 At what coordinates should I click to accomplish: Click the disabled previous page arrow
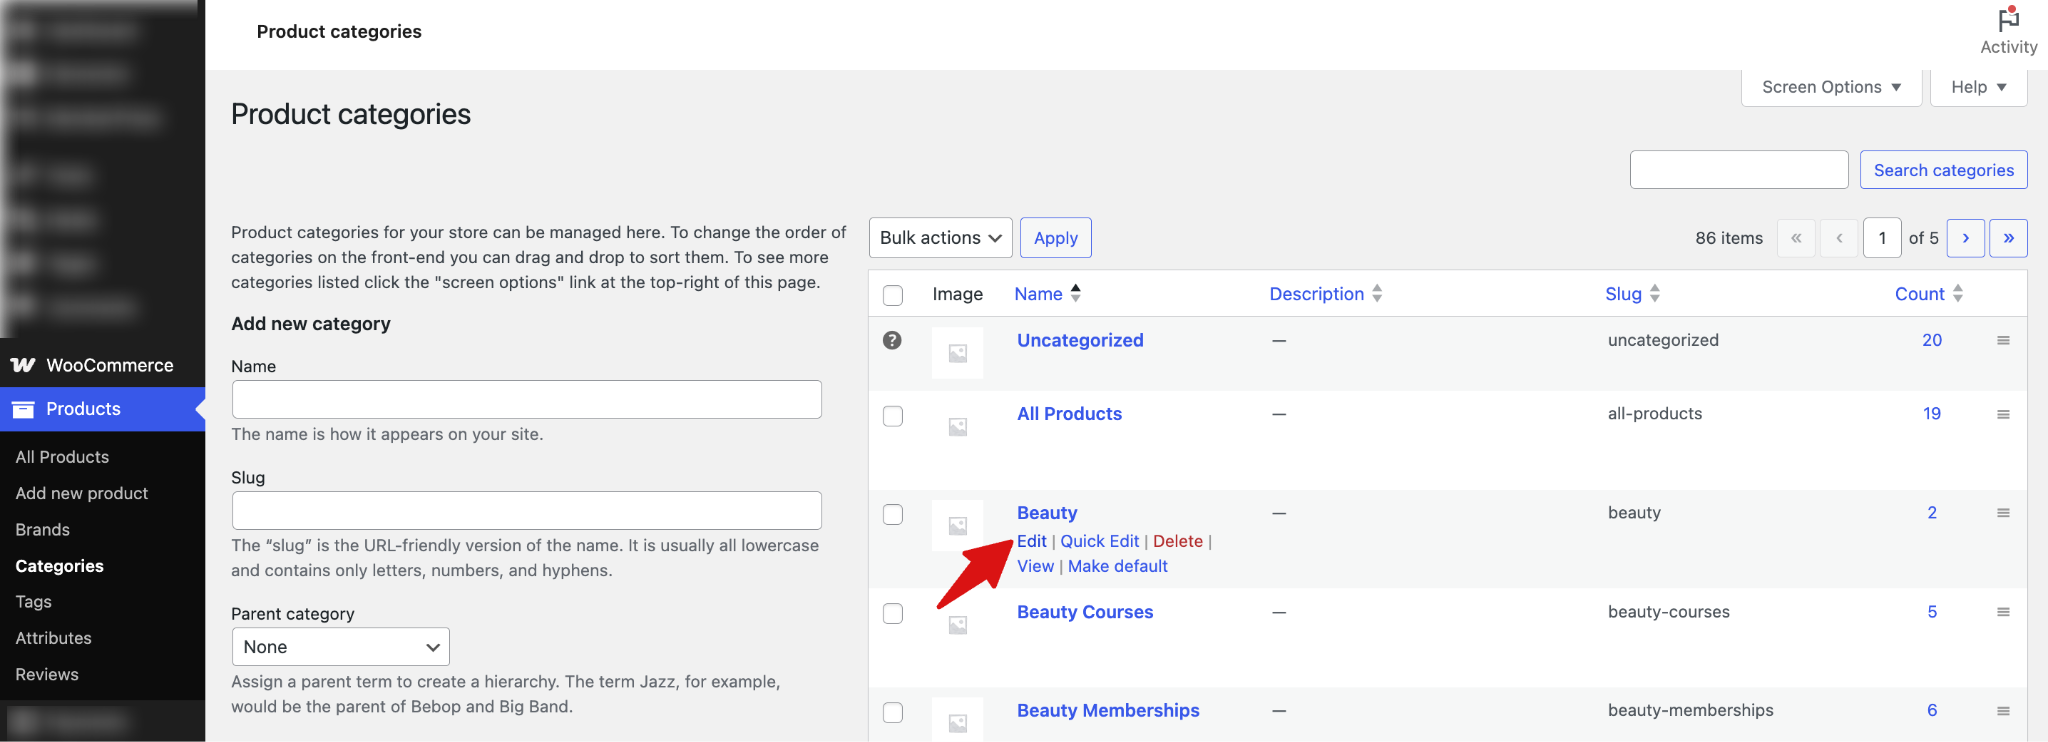point(1839,238)
